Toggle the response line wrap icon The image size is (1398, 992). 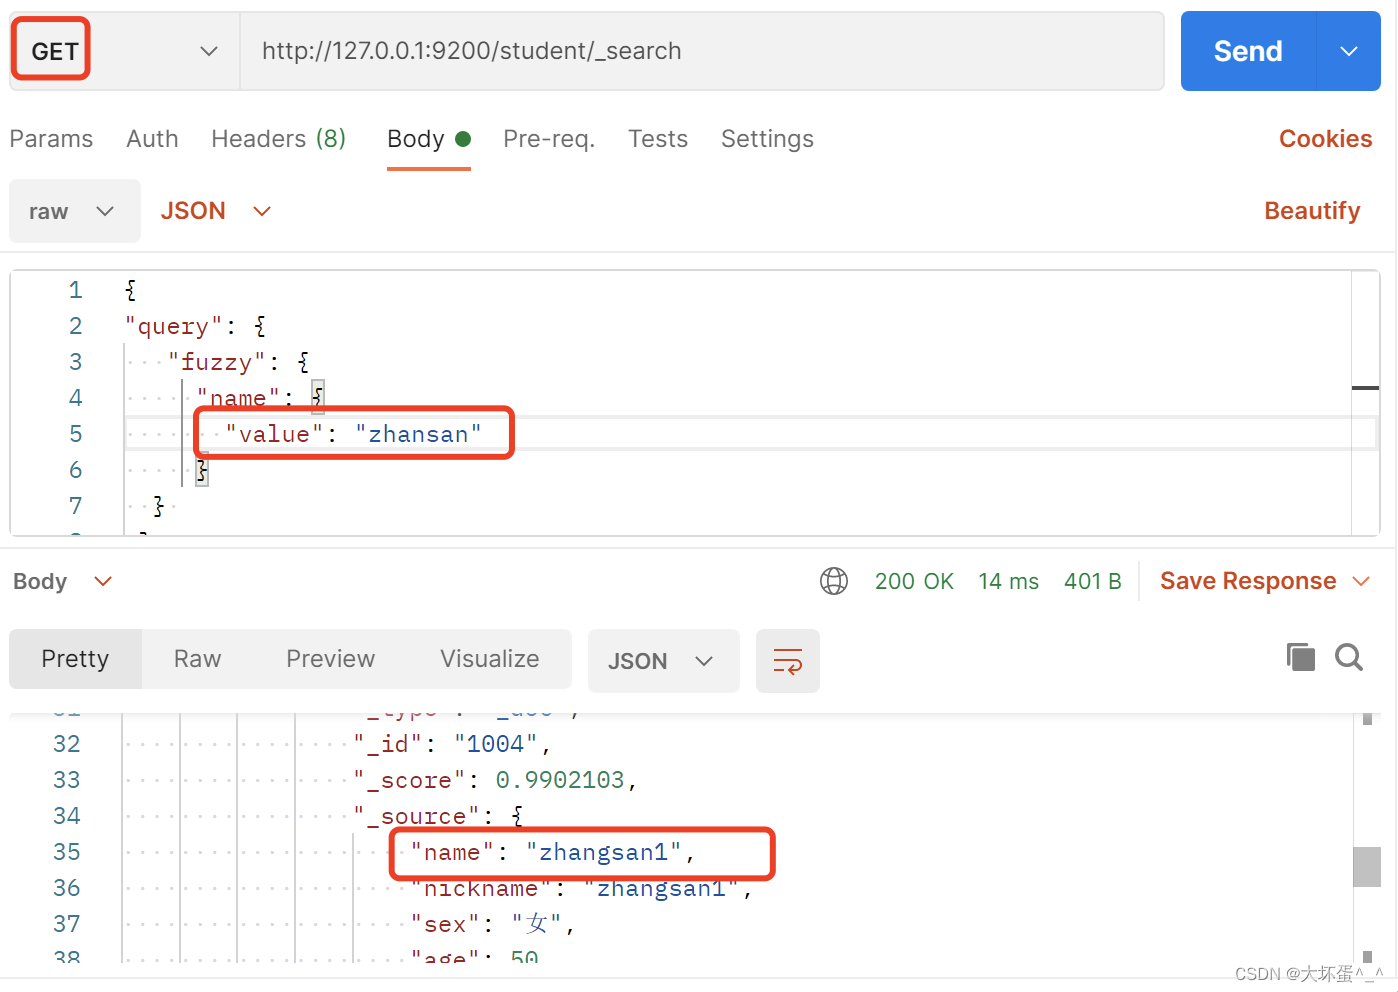coord(788,661)
